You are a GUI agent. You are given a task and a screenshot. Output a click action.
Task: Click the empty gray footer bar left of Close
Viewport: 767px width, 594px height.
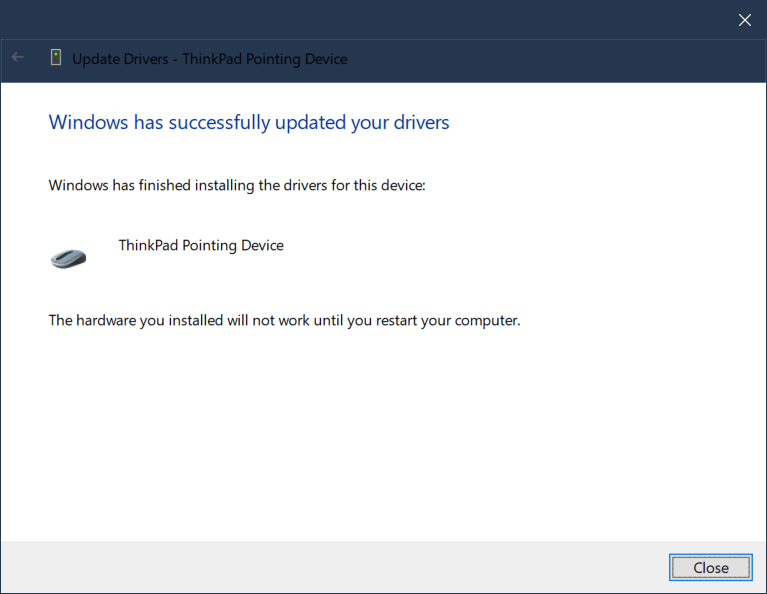(x=330, y=567)
